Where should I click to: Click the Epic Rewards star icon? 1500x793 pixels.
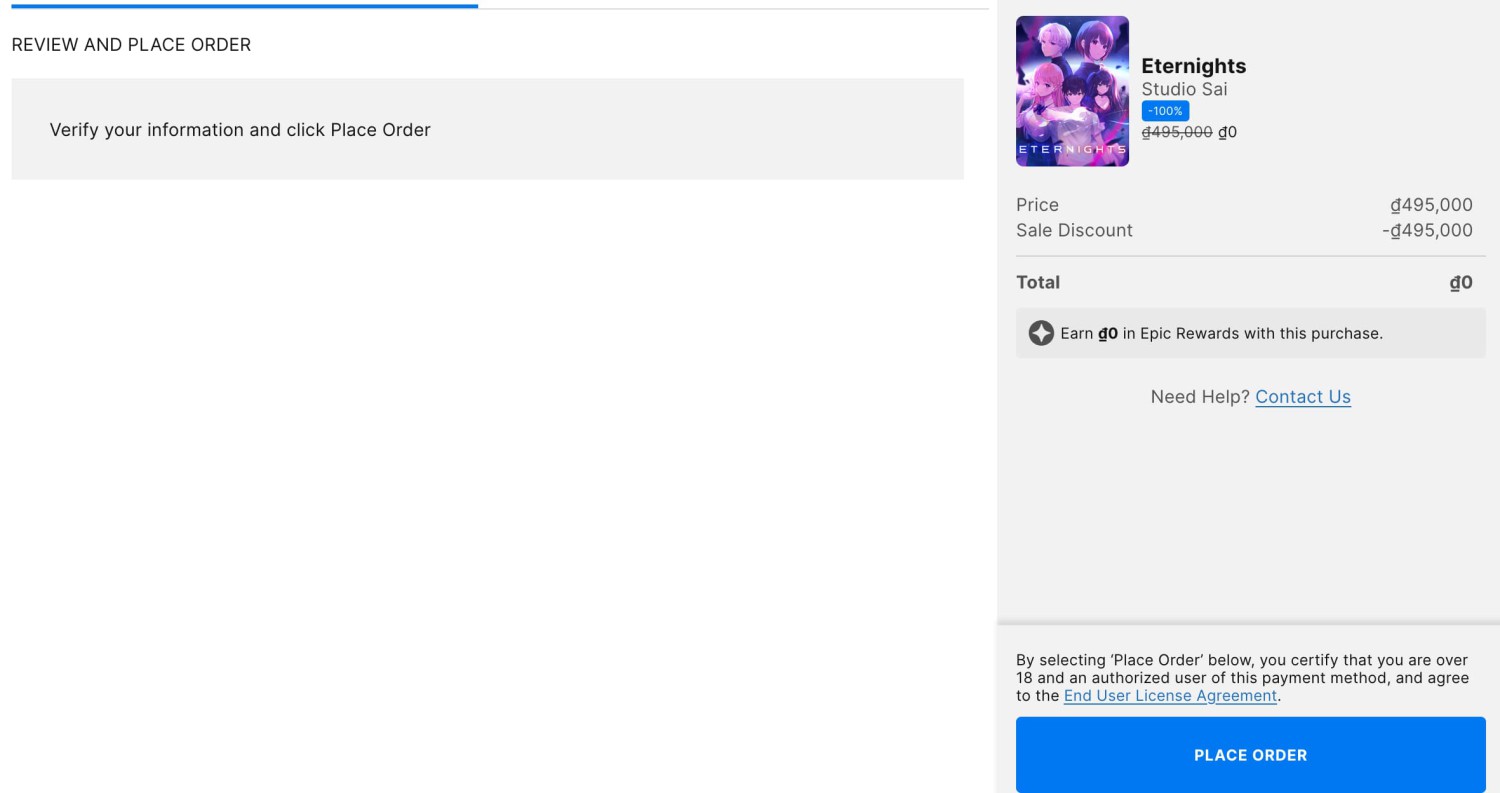1041,333
